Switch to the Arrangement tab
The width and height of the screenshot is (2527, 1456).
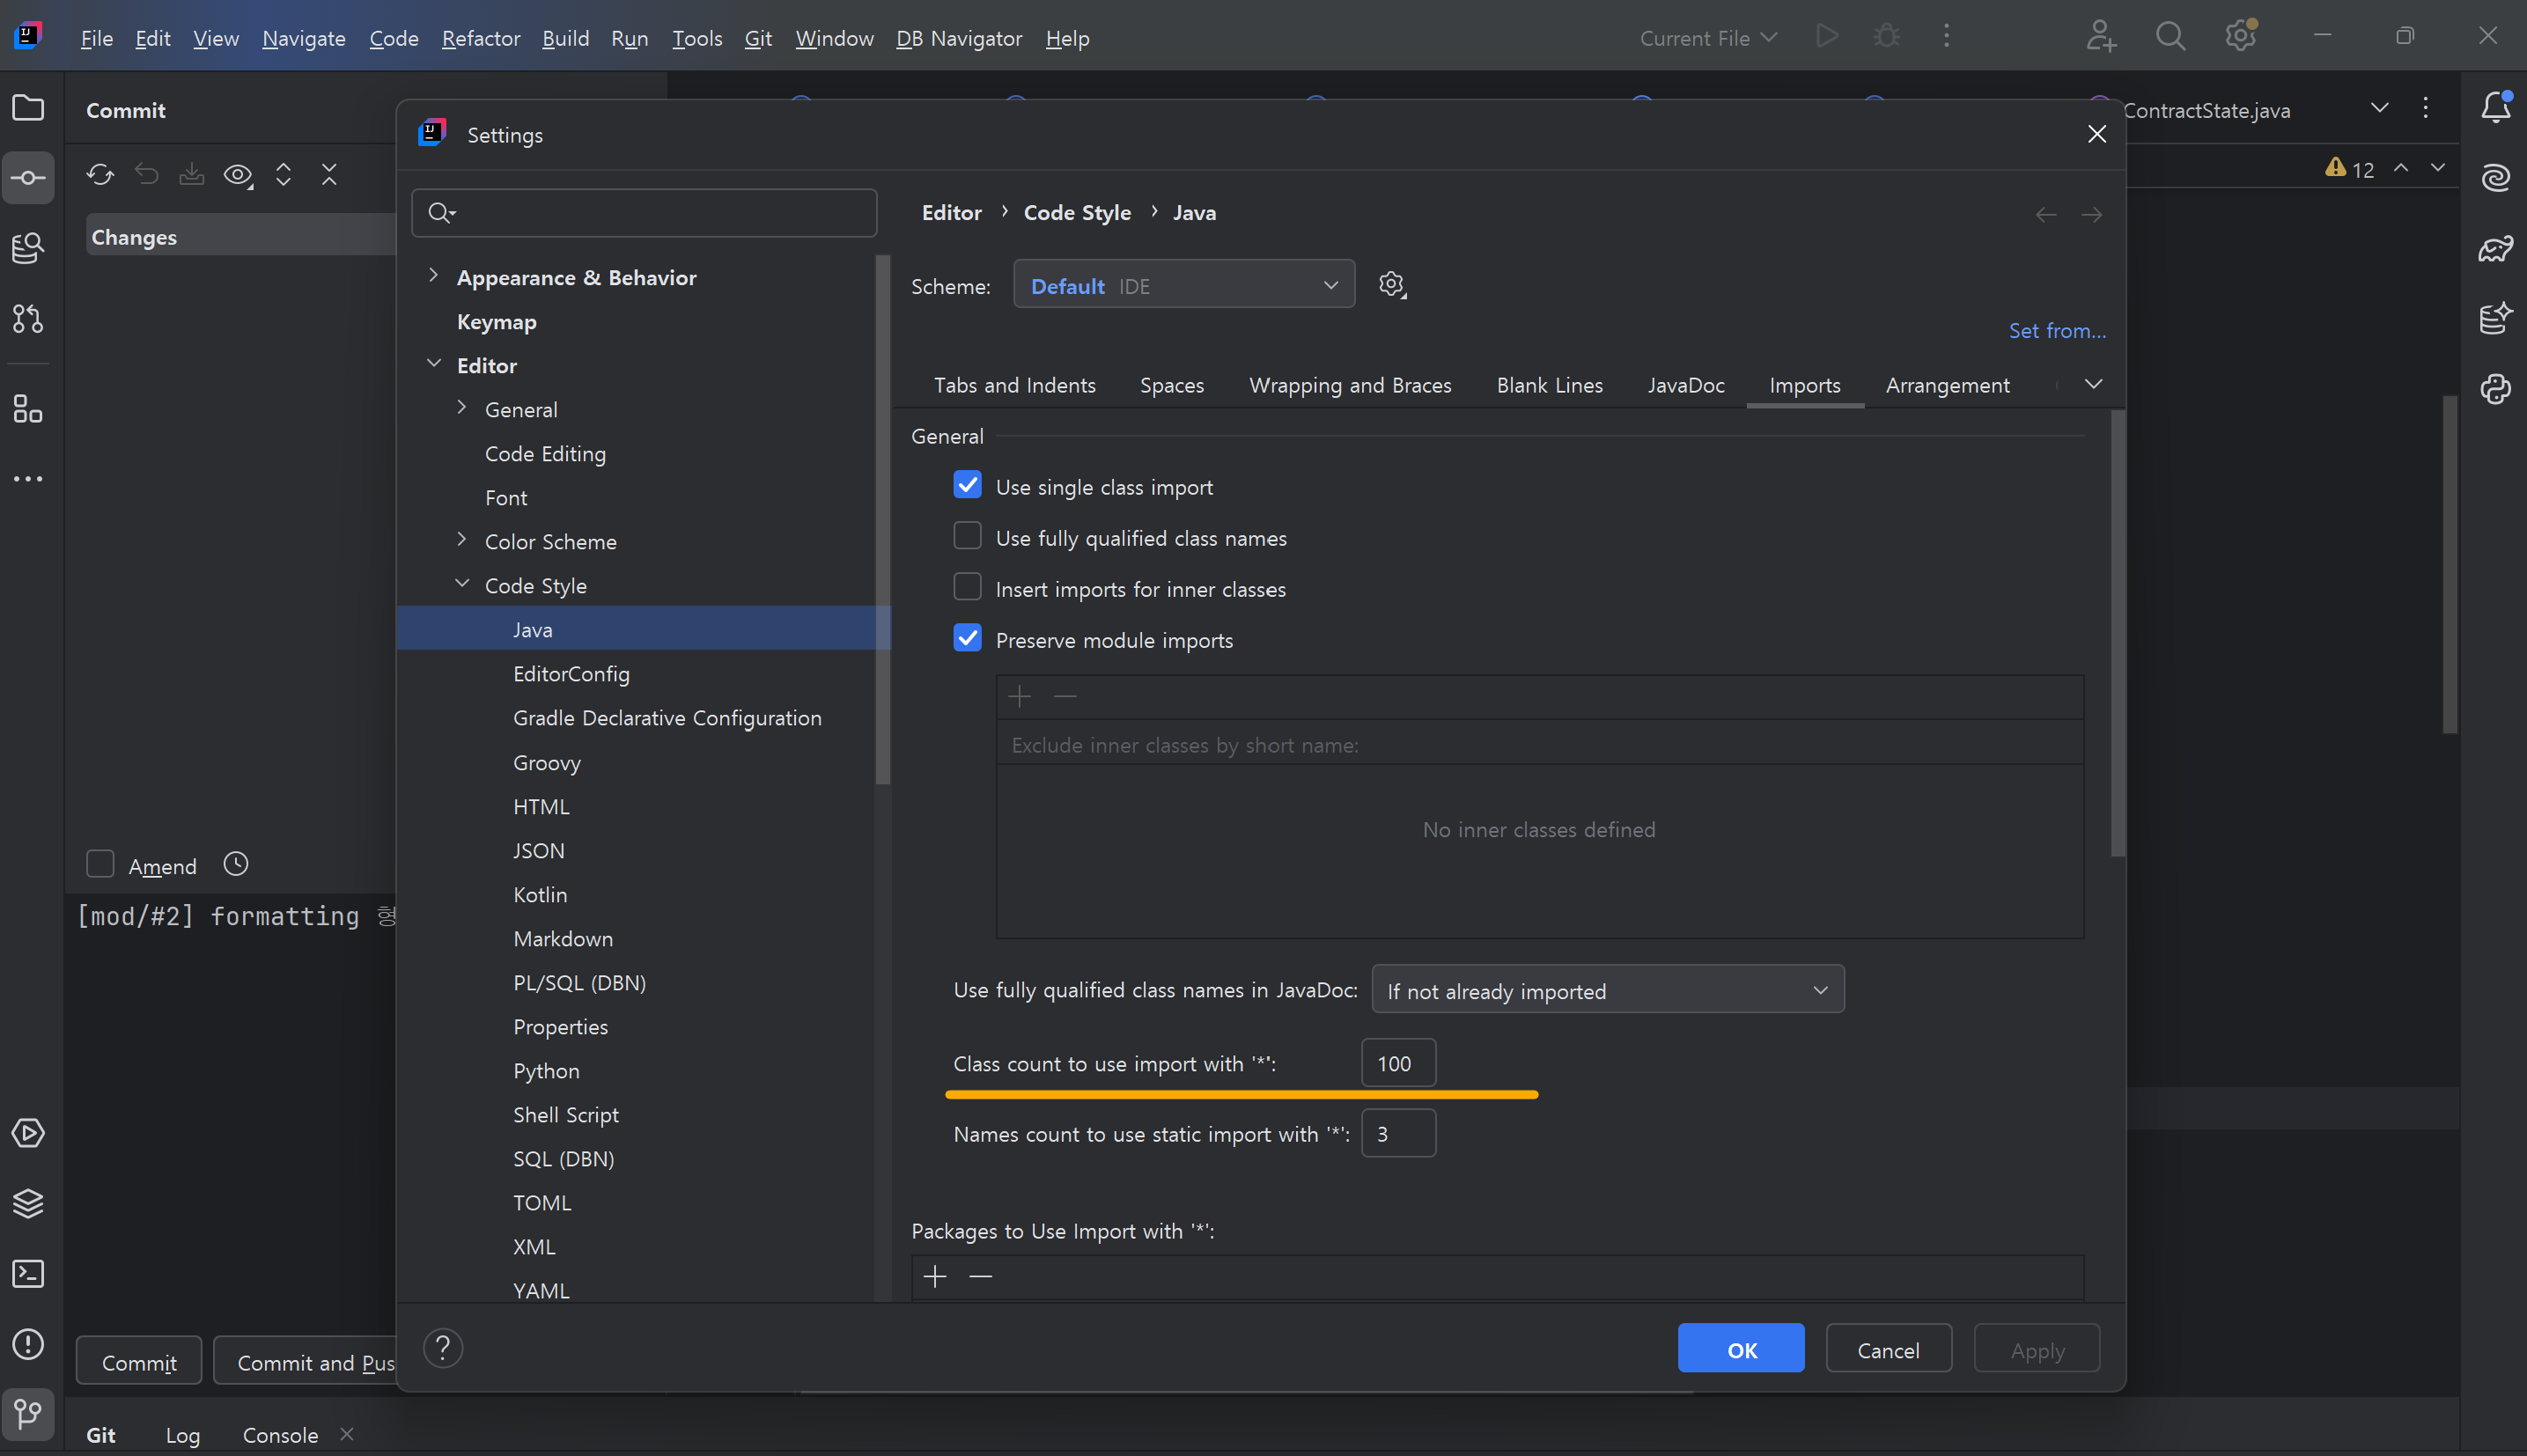(x=1947, y=385)
